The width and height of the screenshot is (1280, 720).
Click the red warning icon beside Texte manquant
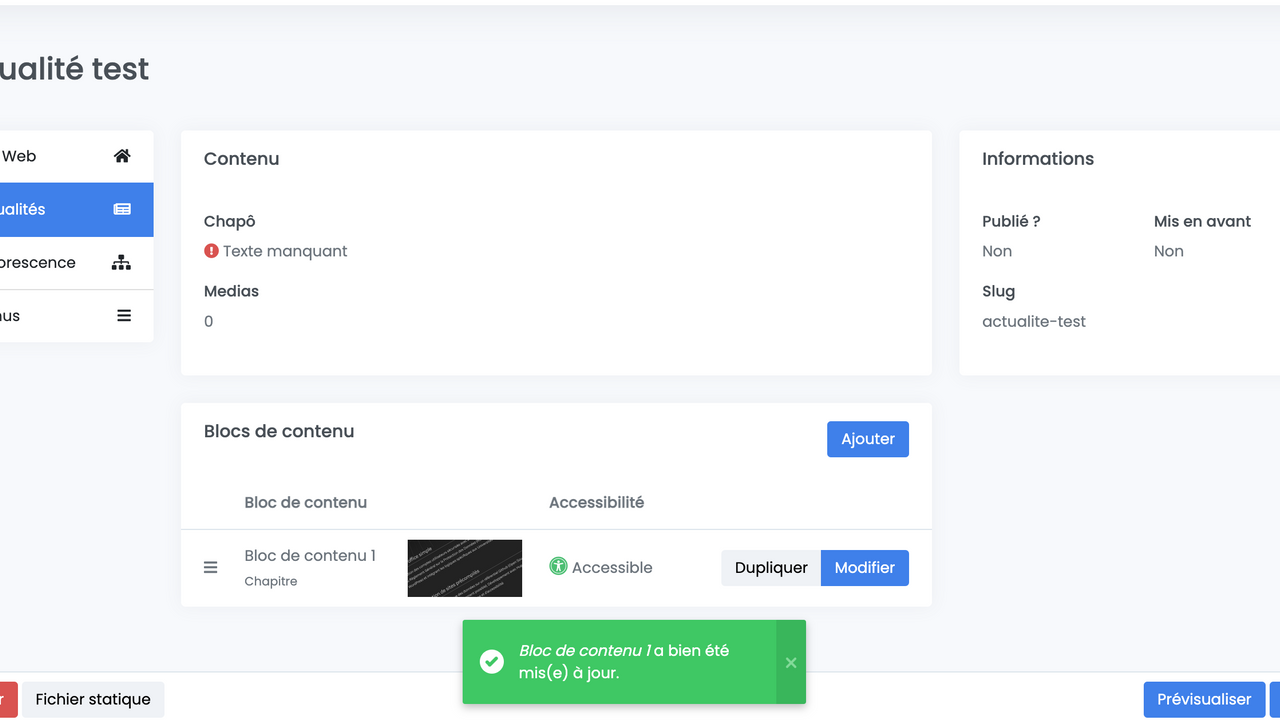pyautogui.click(x=211, y=251)
